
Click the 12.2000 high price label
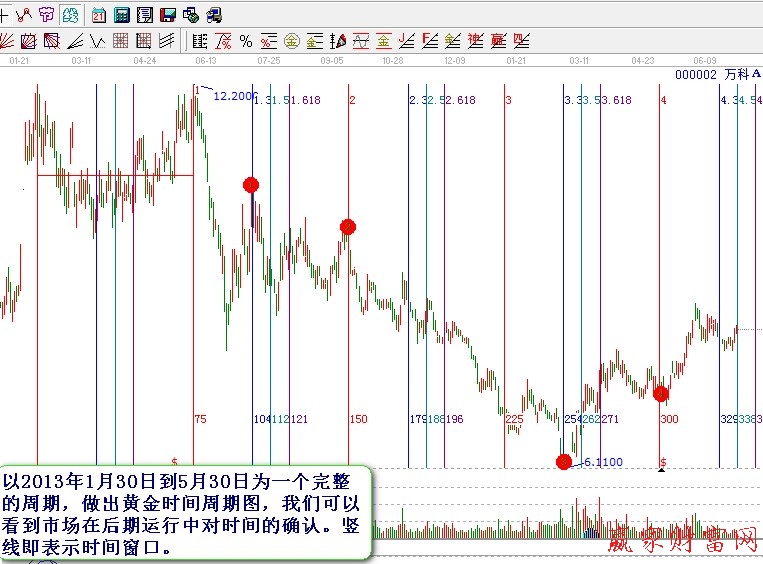pos(235,94)
